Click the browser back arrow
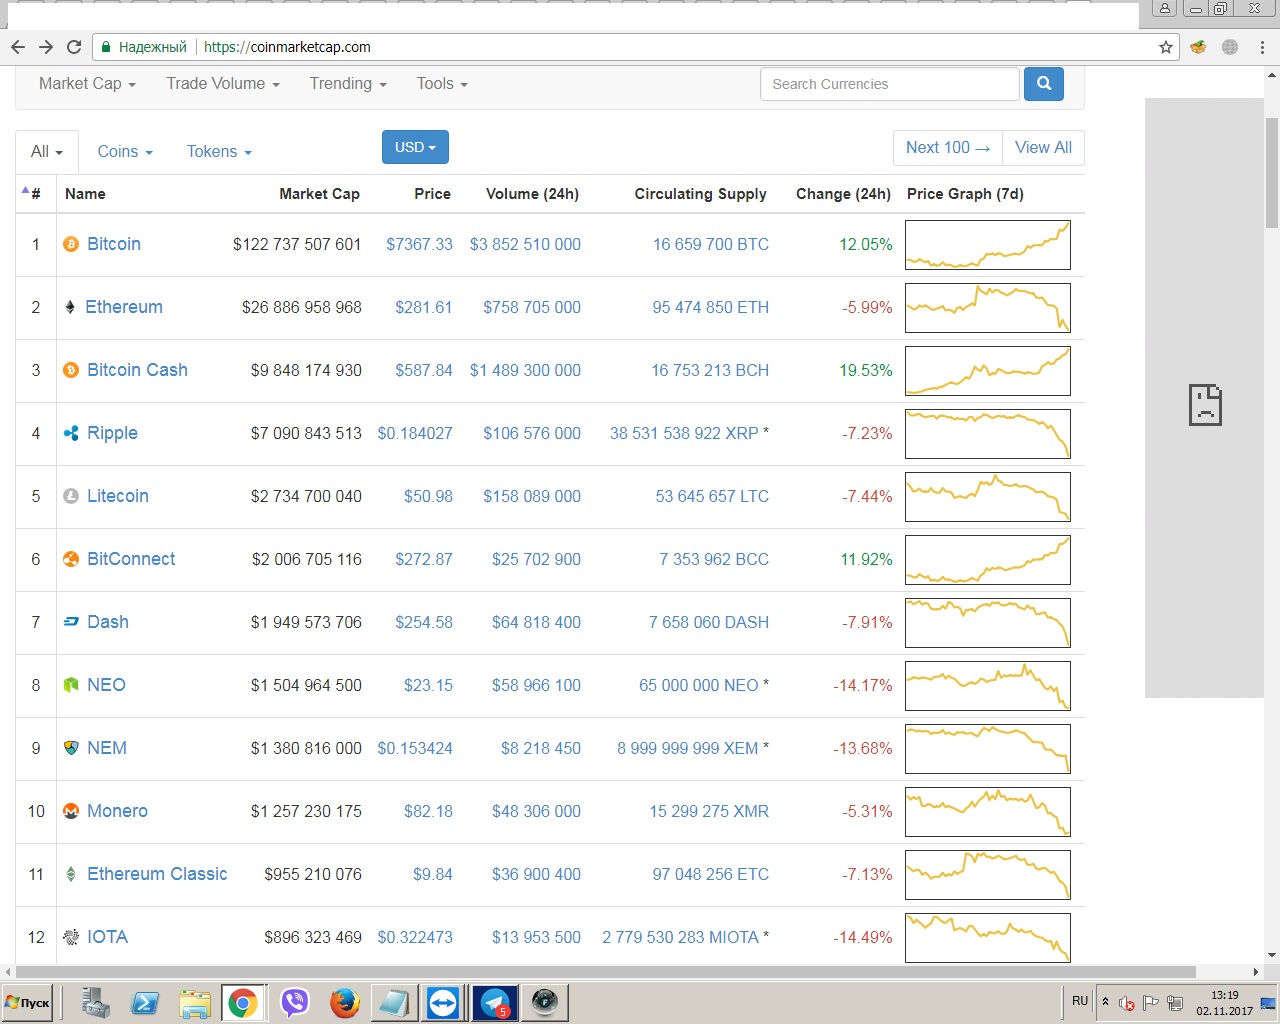1280x1024 pixels. (x=18, y=47)
